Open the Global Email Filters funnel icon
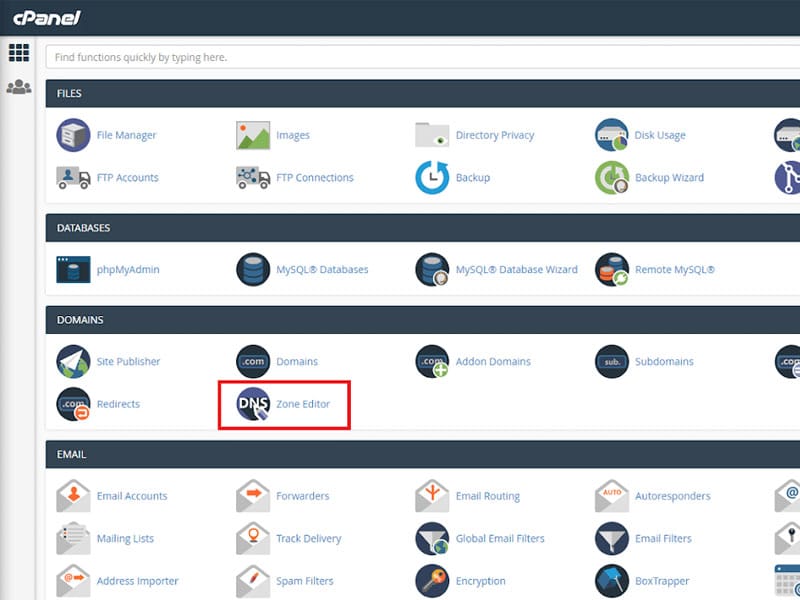This screenshot has height=600, width=800. click(x=432, y=538)
